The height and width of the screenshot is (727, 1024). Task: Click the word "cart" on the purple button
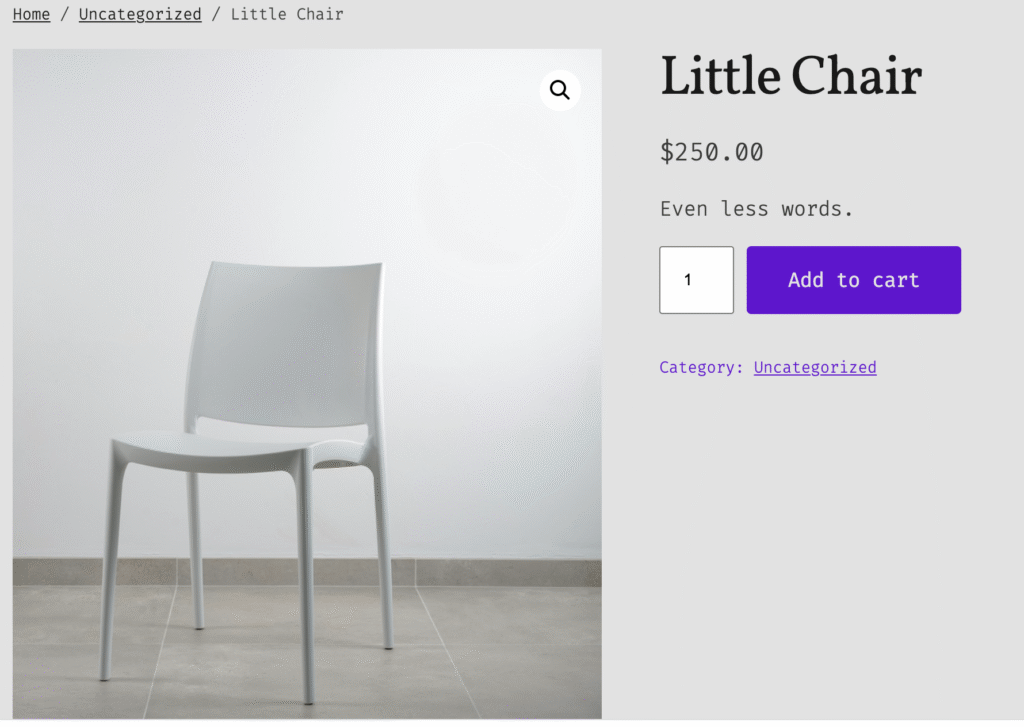pyautogui.click(x=895, y=280)
